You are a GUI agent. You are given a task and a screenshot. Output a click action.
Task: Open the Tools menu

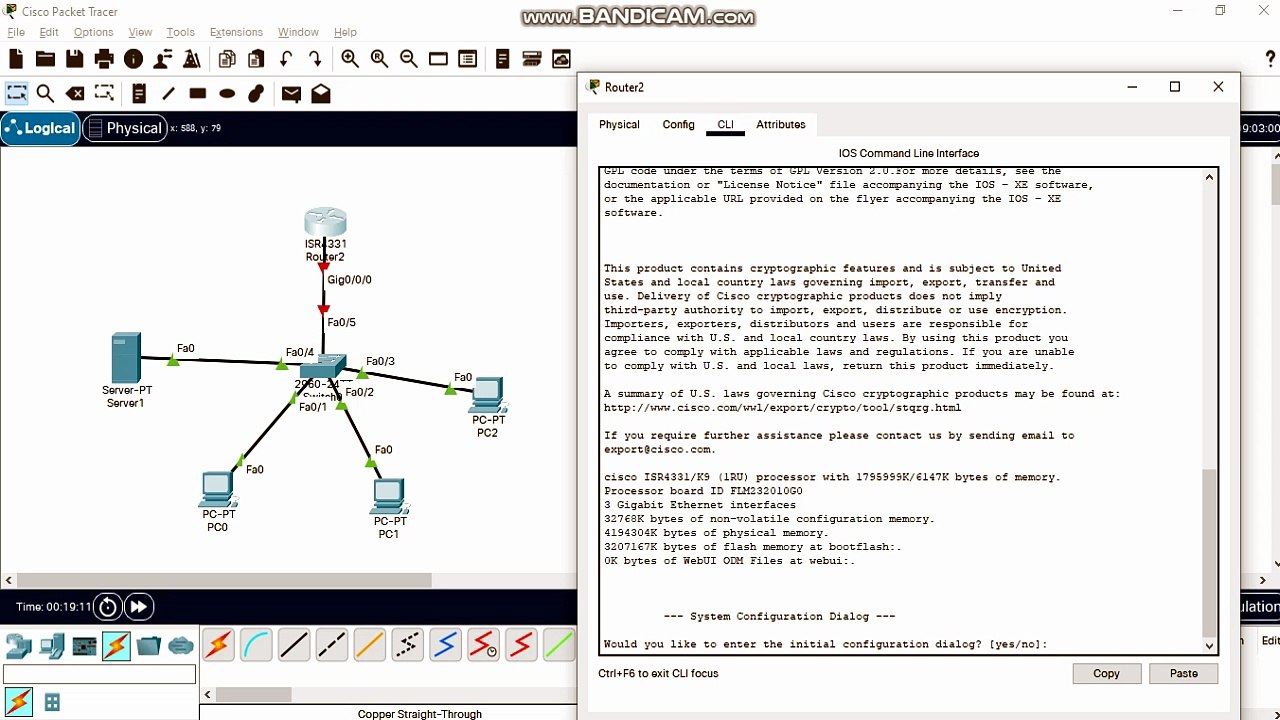click(x=180, y=32)
